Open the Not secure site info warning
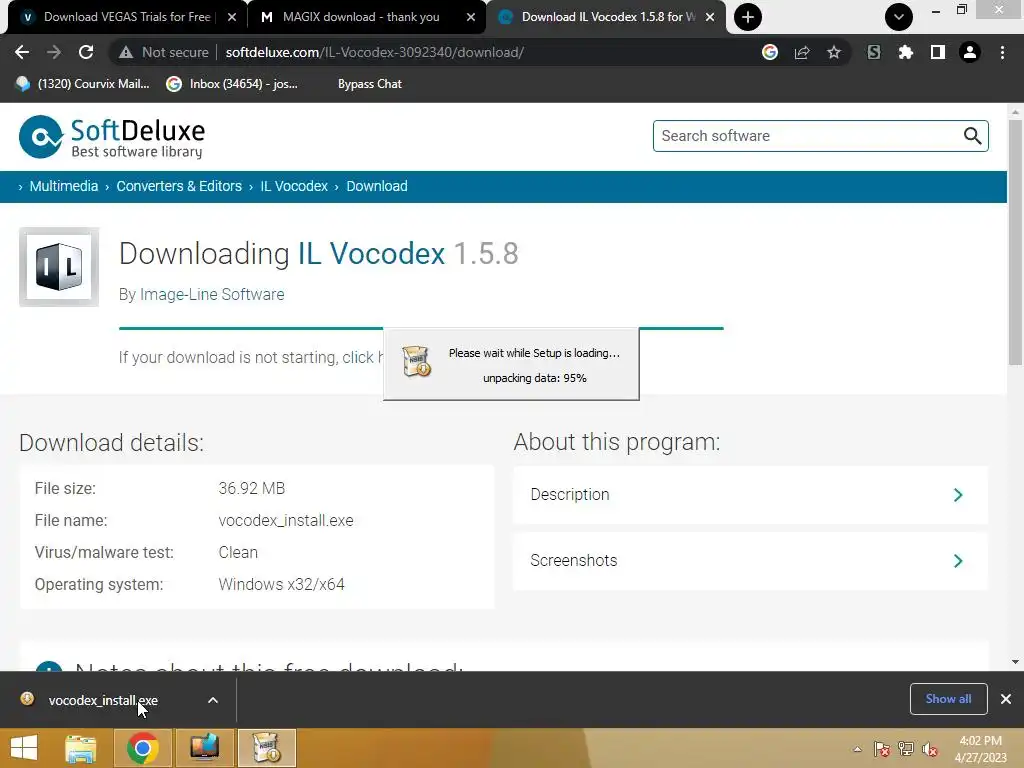1024x768 pixels. [x=164, y=52]
